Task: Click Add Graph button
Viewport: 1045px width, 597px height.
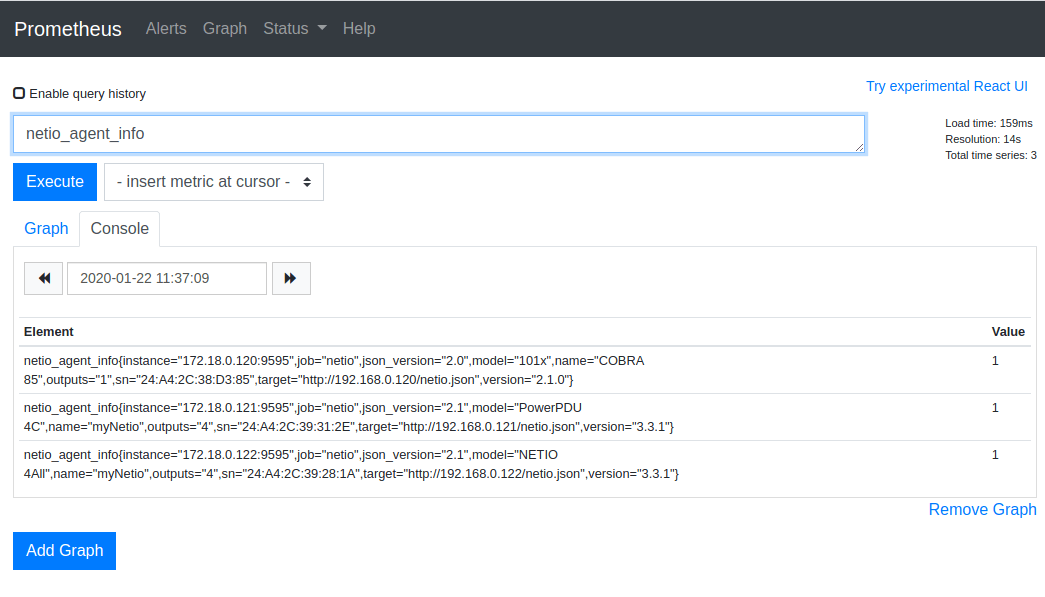Action: click(65, 550)
